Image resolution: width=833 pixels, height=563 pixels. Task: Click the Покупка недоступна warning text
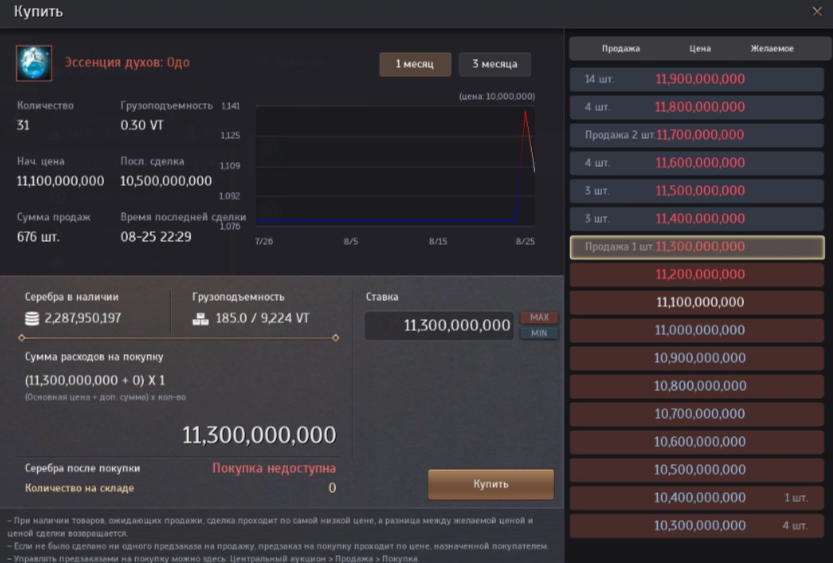274,468
